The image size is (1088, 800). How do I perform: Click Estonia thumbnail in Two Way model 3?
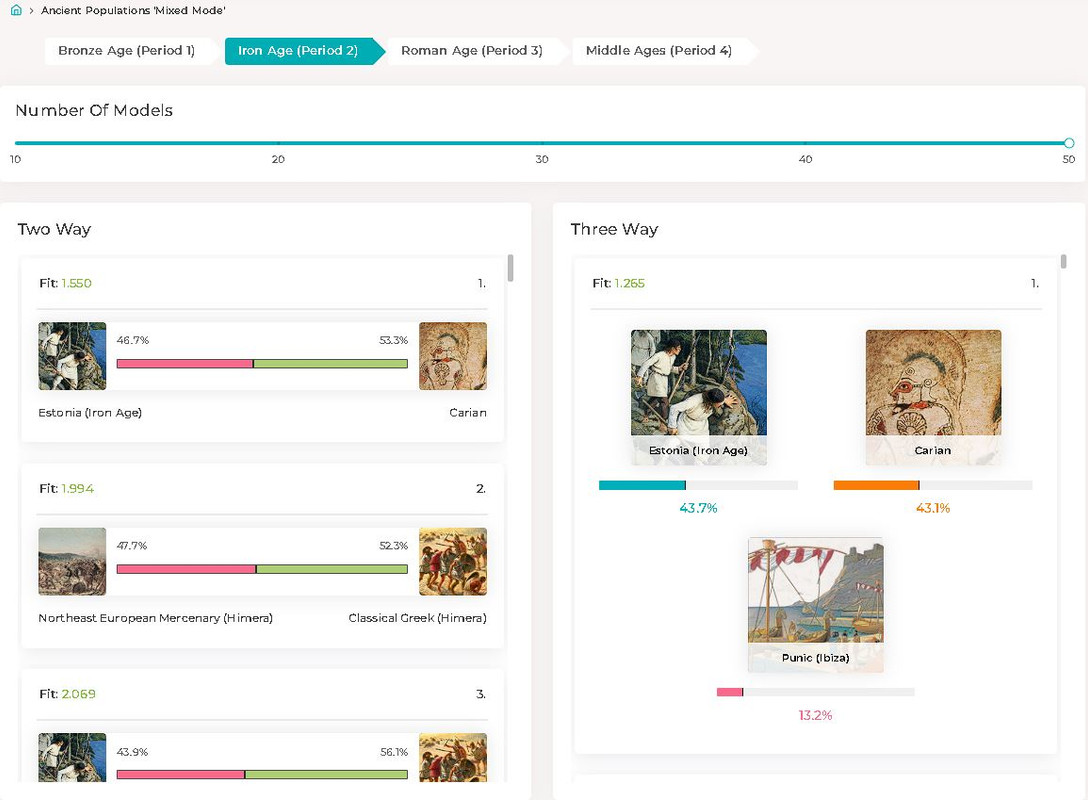click(x=72, y=757)
